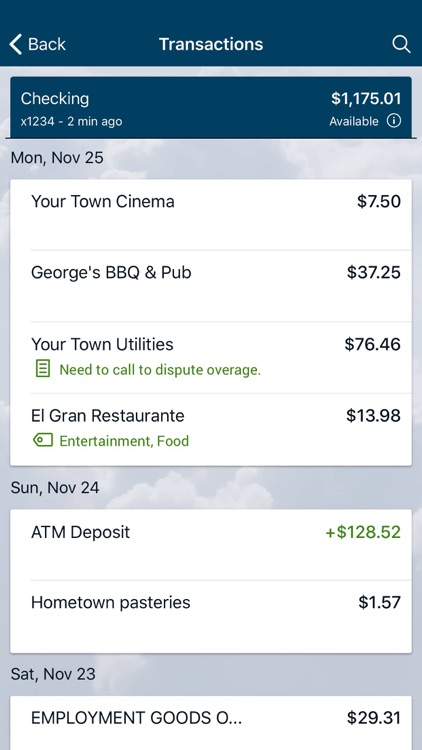This screenshot has height=750, width=422.
Task: Tap the note icon under Your Town Utilities
Action: pos(43,369)
